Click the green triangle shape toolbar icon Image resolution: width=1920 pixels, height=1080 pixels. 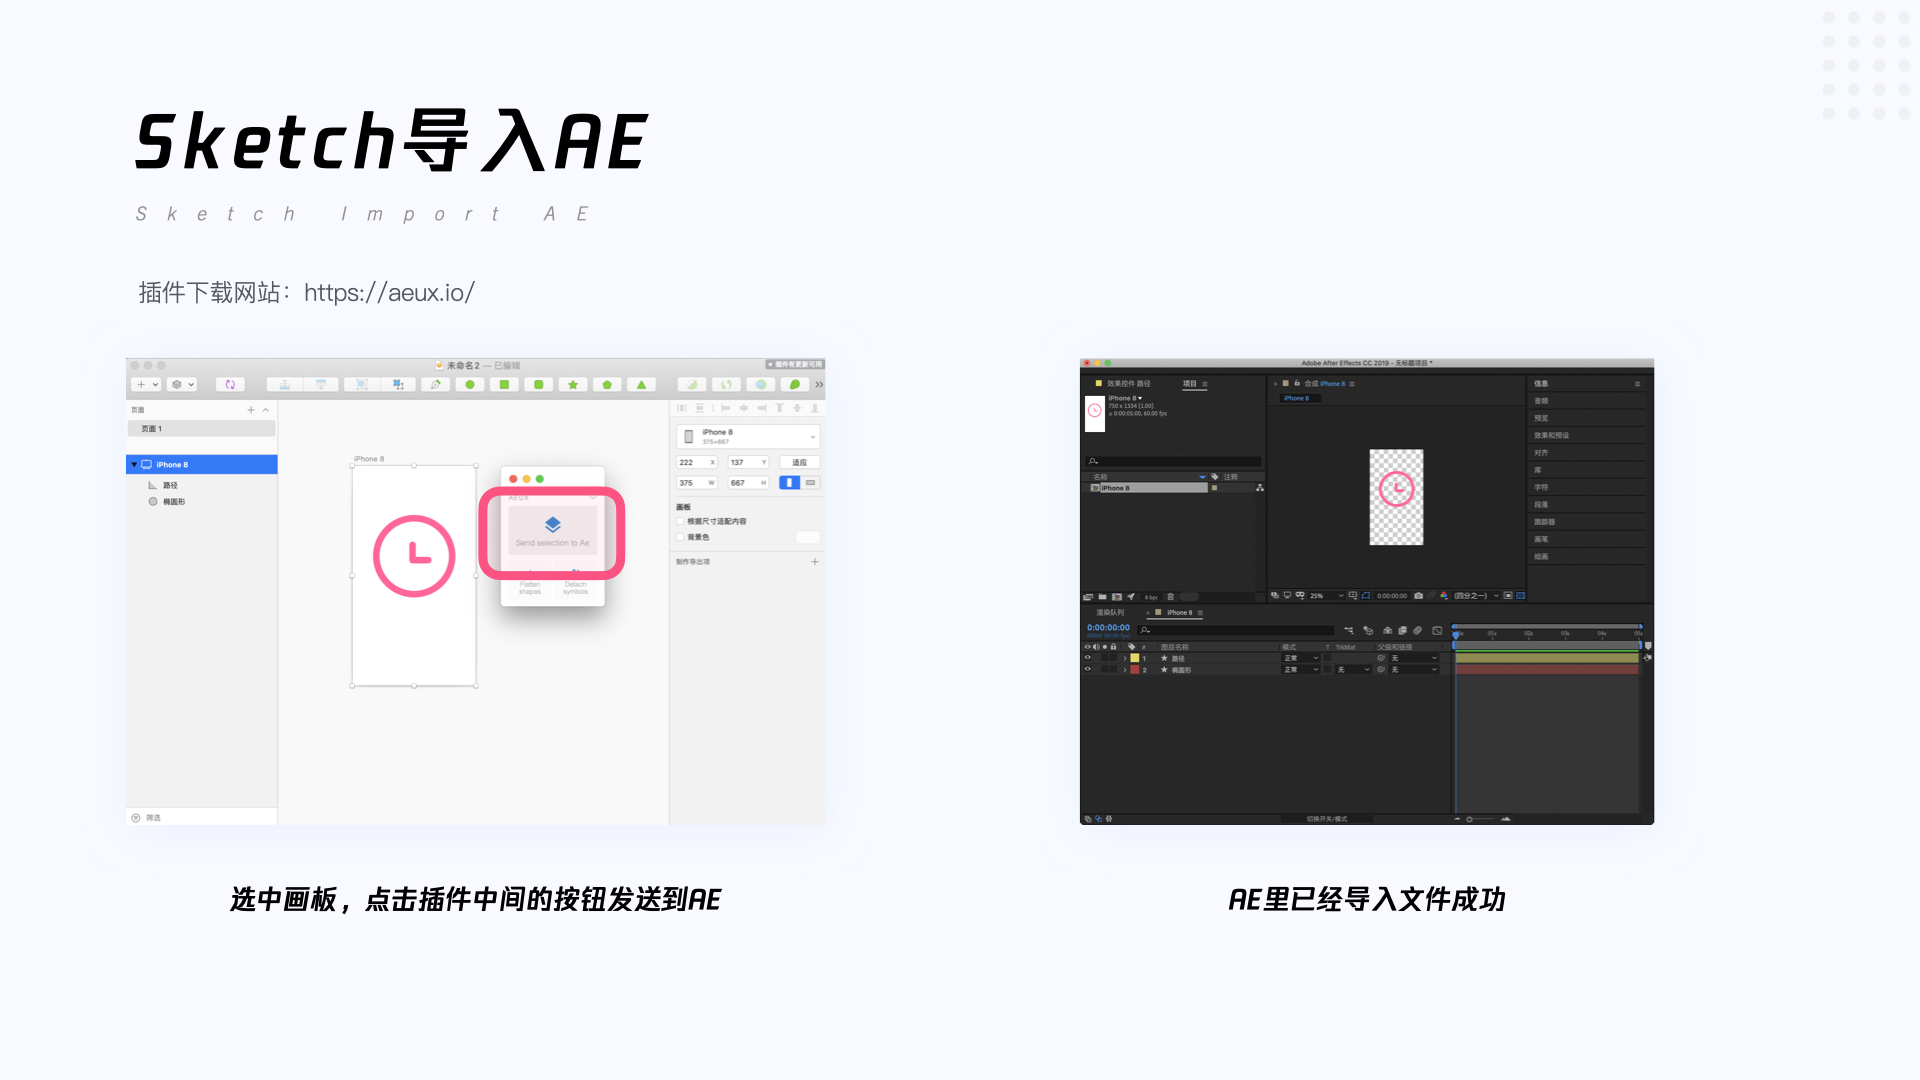(641, 385)
